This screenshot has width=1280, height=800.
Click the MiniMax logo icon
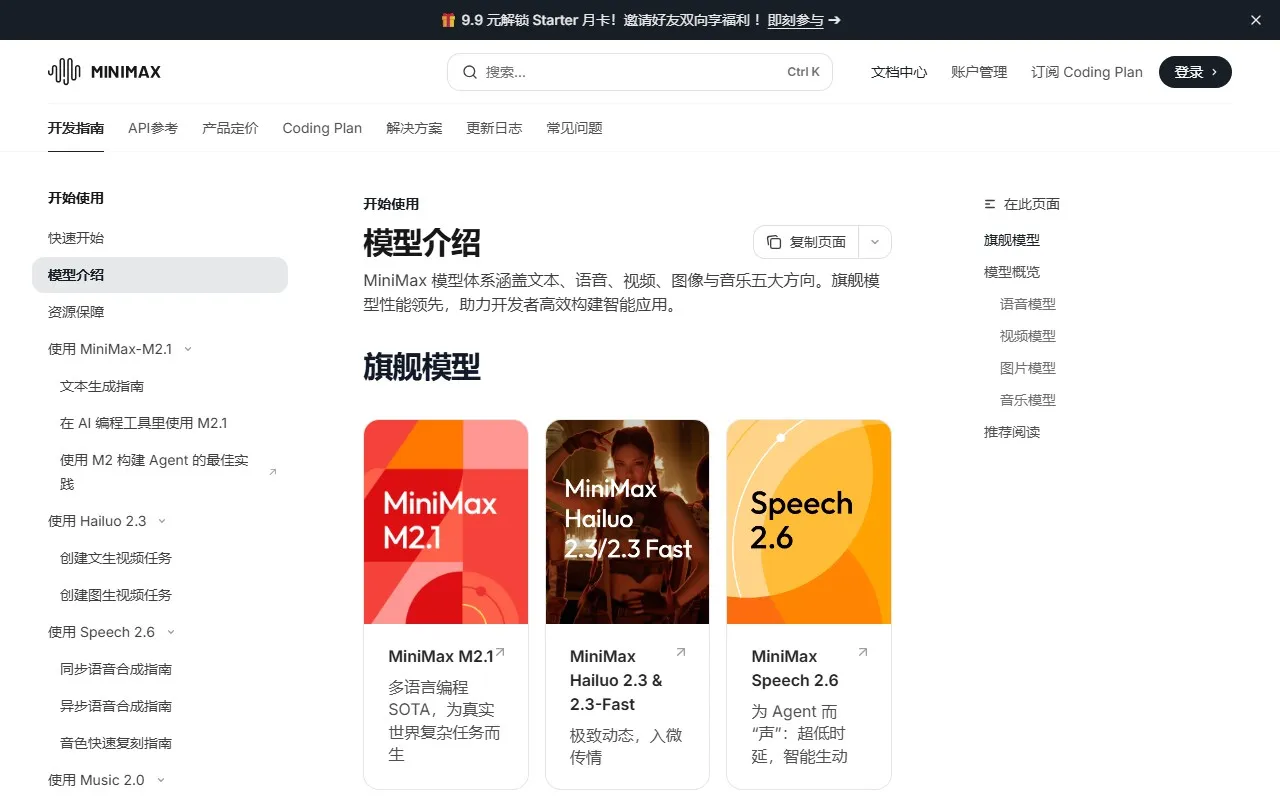64,72
